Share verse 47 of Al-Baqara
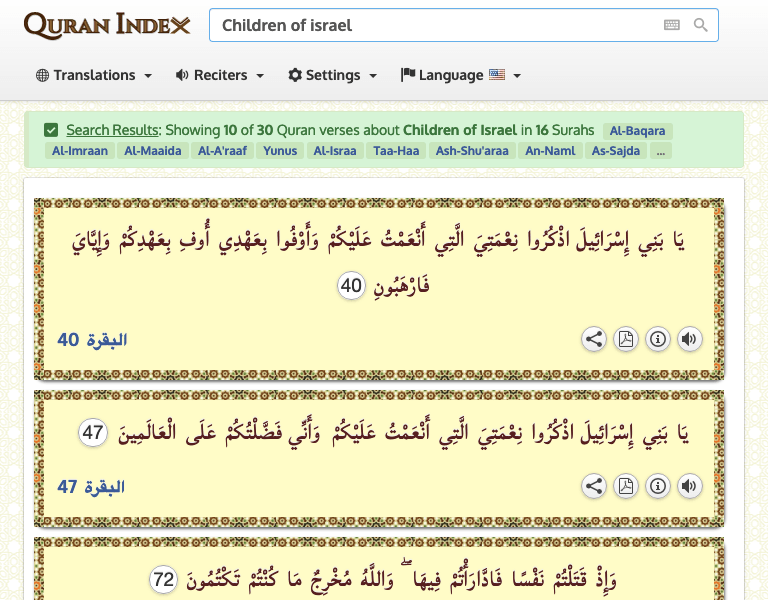This screenshot has width=768, height=600. [594, 486]
